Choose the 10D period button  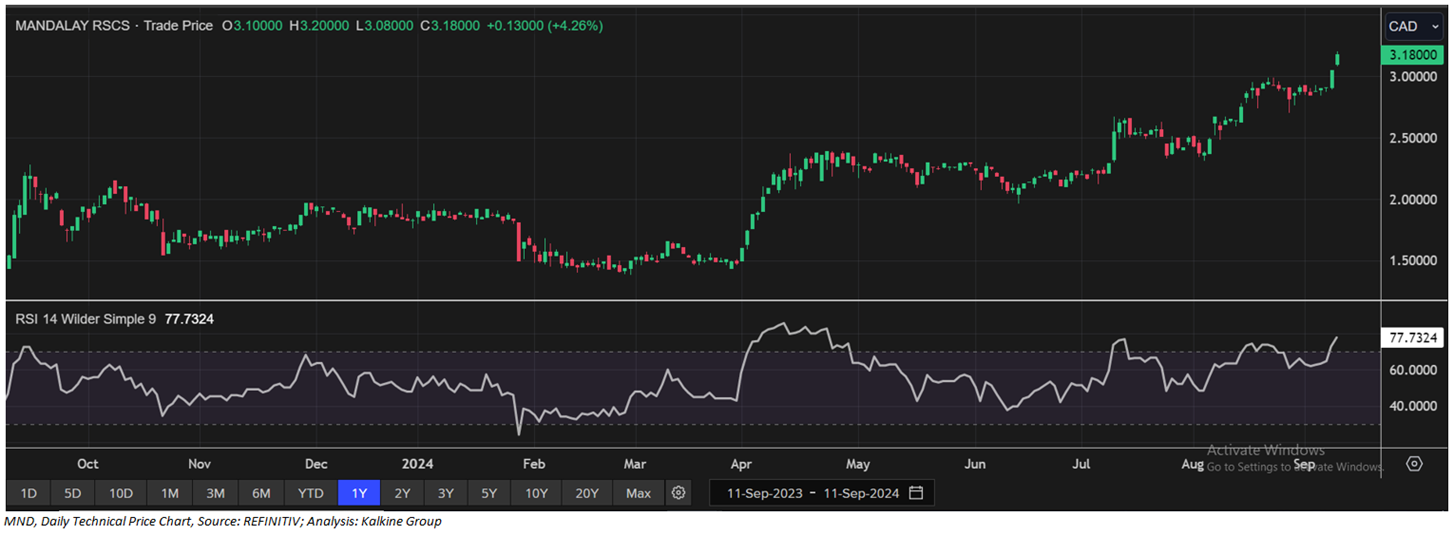(x=122, y=493)
